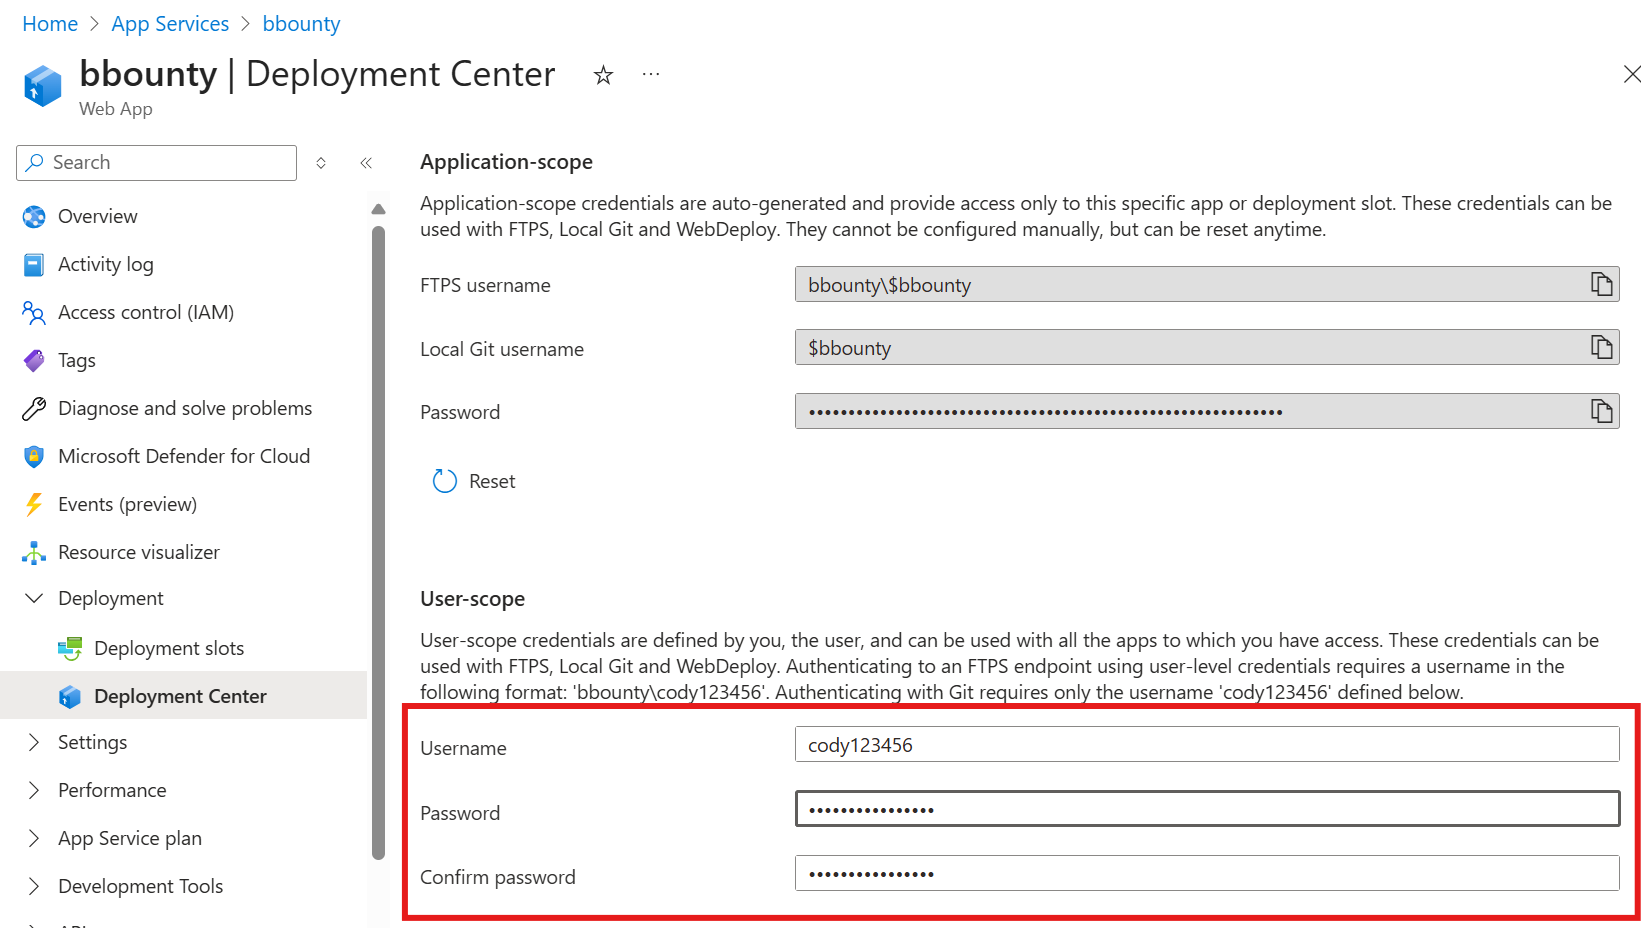This screenshot has width=1641, height=928.
Task: Navigate to Home via breadcrumb
Action: coord(50,24)
